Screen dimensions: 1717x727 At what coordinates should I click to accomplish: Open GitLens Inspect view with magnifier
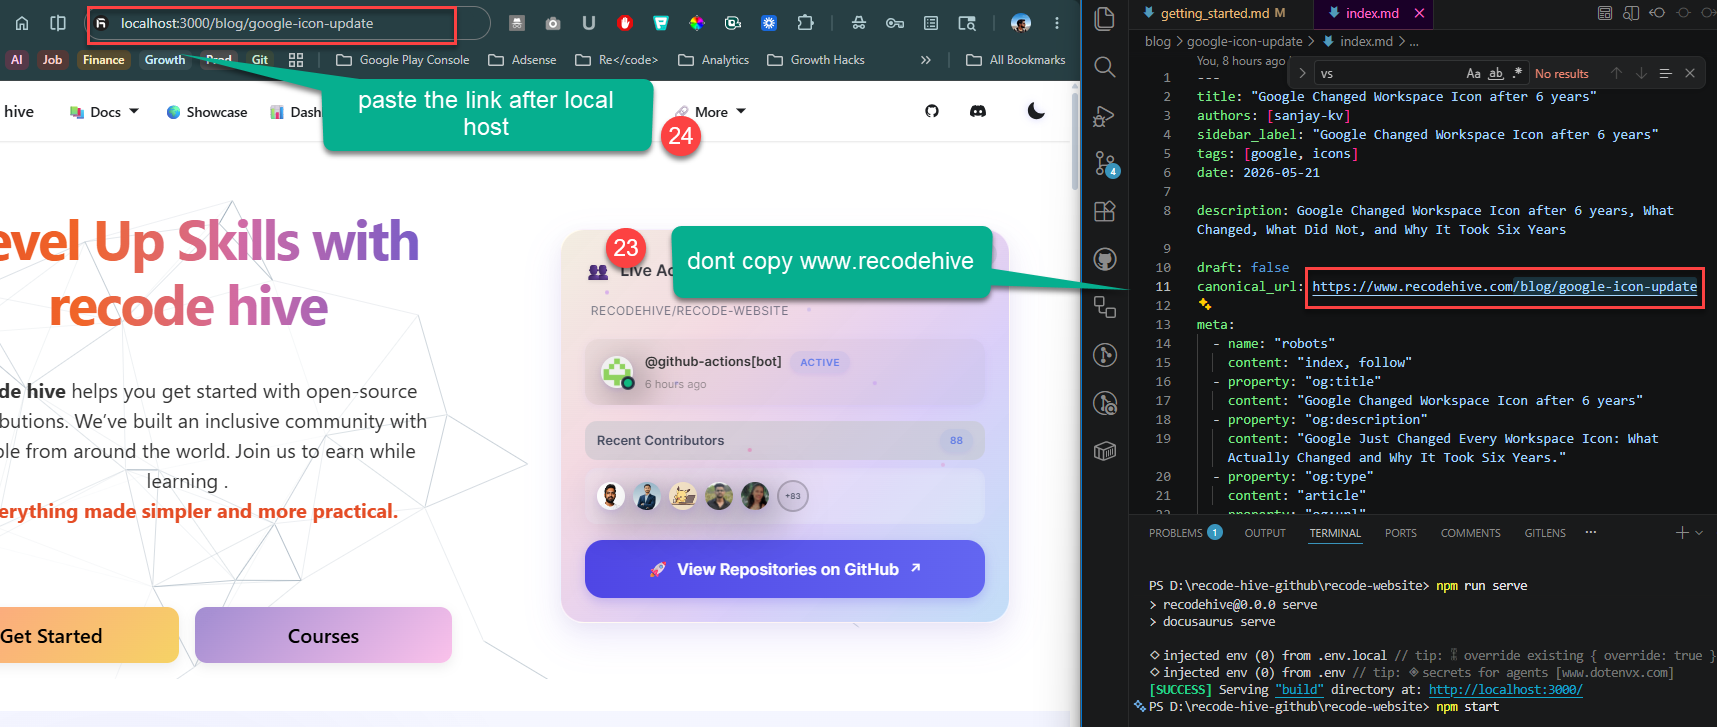click(x=1105, y=403)
